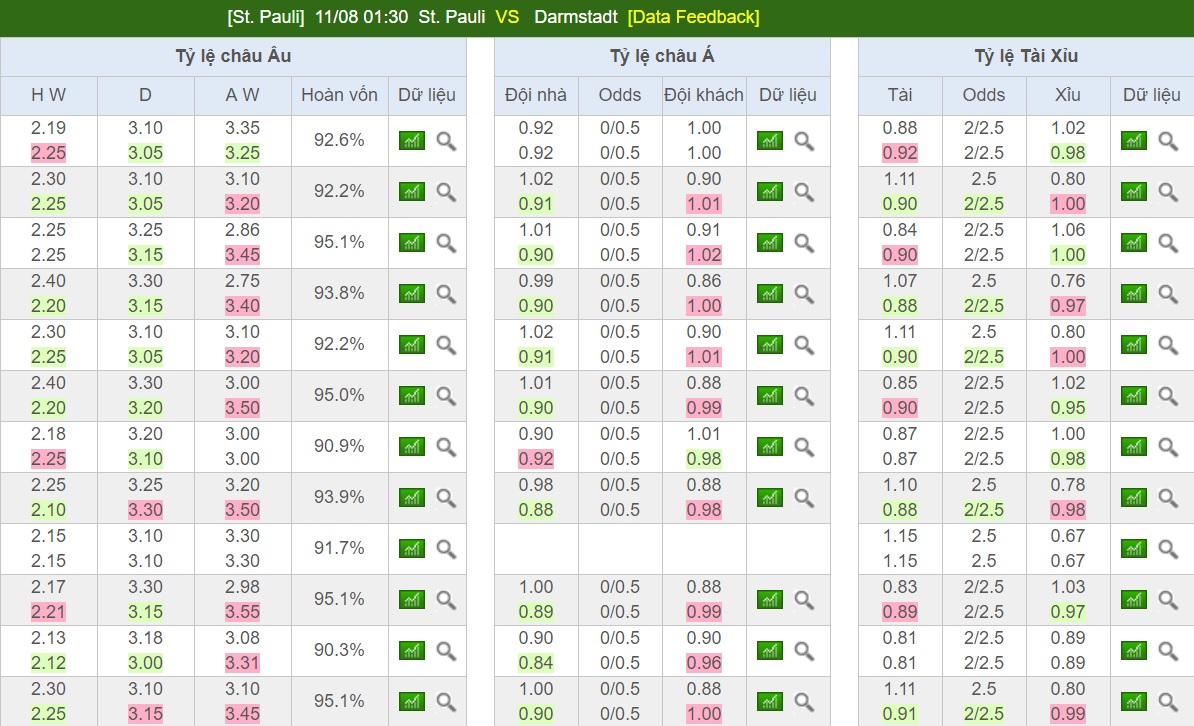
Task: Click magnifier in the 93.8% payout row
Action: (446, 294)
